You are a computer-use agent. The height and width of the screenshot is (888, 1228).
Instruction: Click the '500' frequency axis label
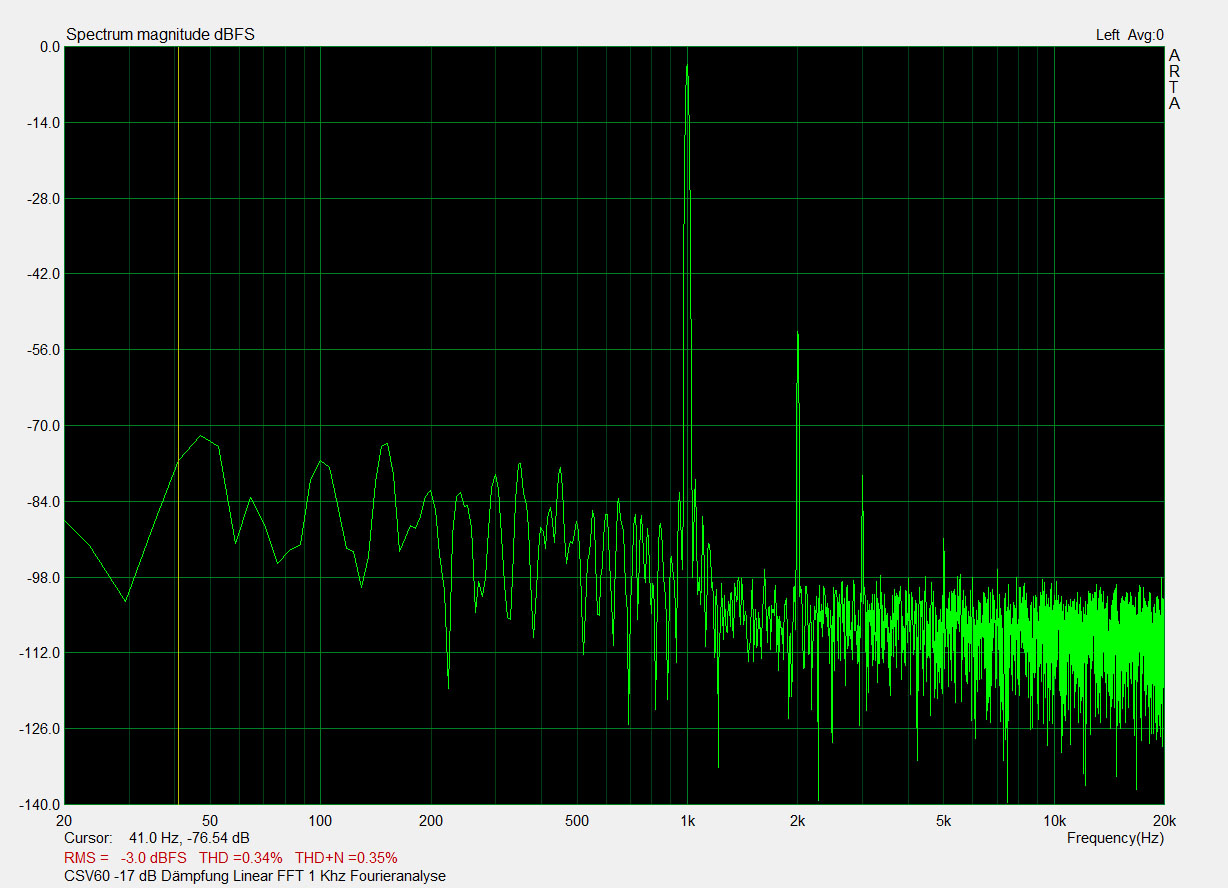[x=577, y=821]
